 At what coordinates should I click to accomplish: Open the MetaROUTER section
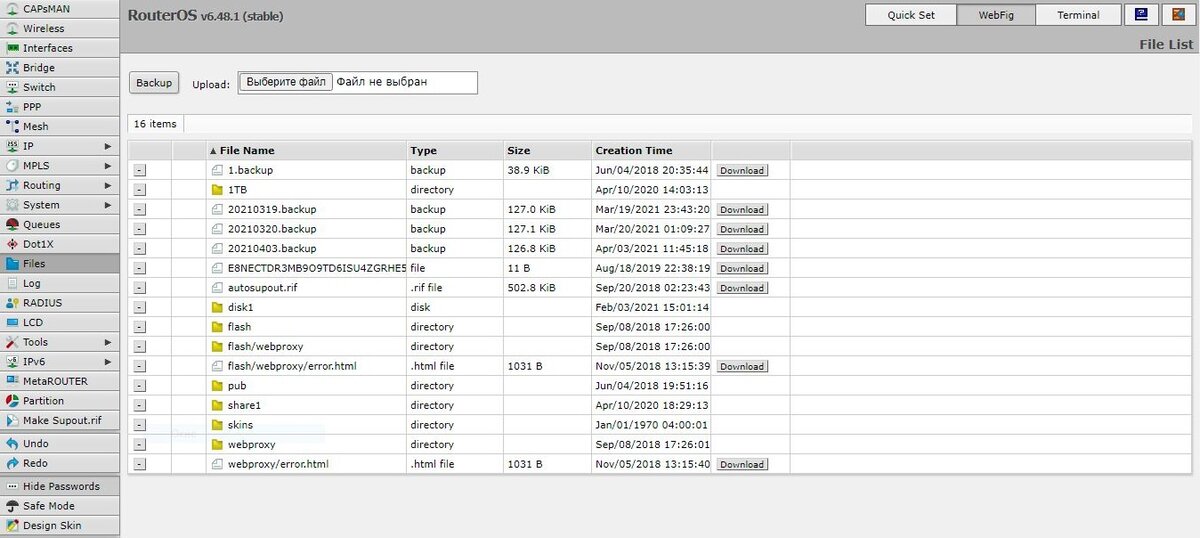tap(60, 381)
